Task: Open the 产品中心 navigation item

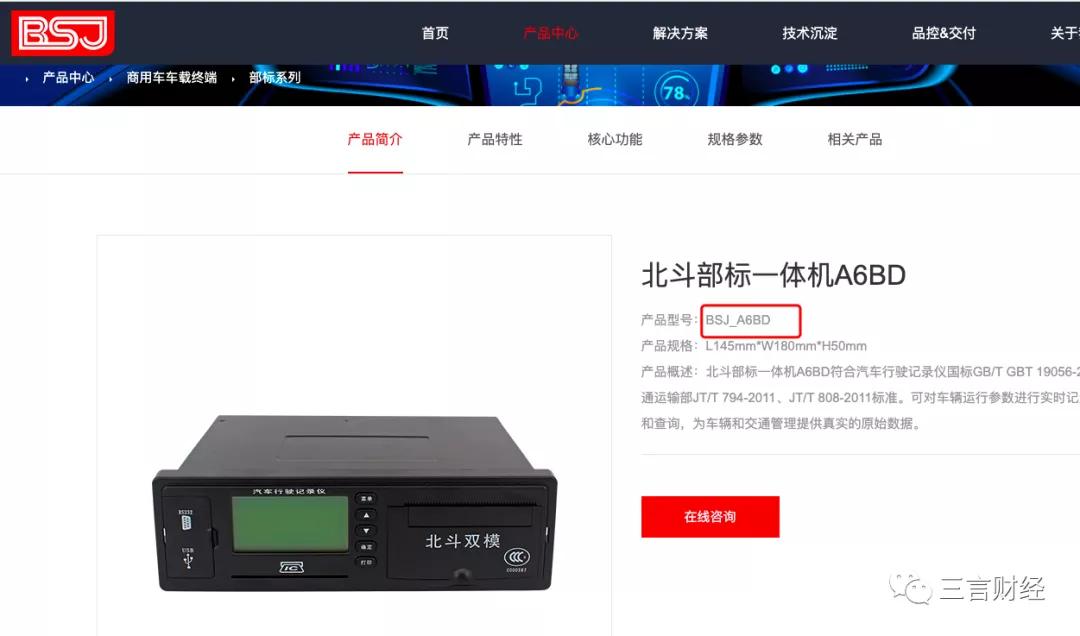Action: tap(550, 33)
